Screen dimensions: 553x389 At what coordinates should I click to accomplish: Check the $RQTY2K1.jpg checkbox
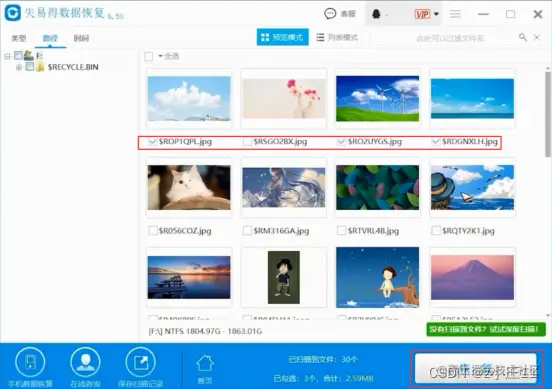pyautogui.click(x=436, y=231)
